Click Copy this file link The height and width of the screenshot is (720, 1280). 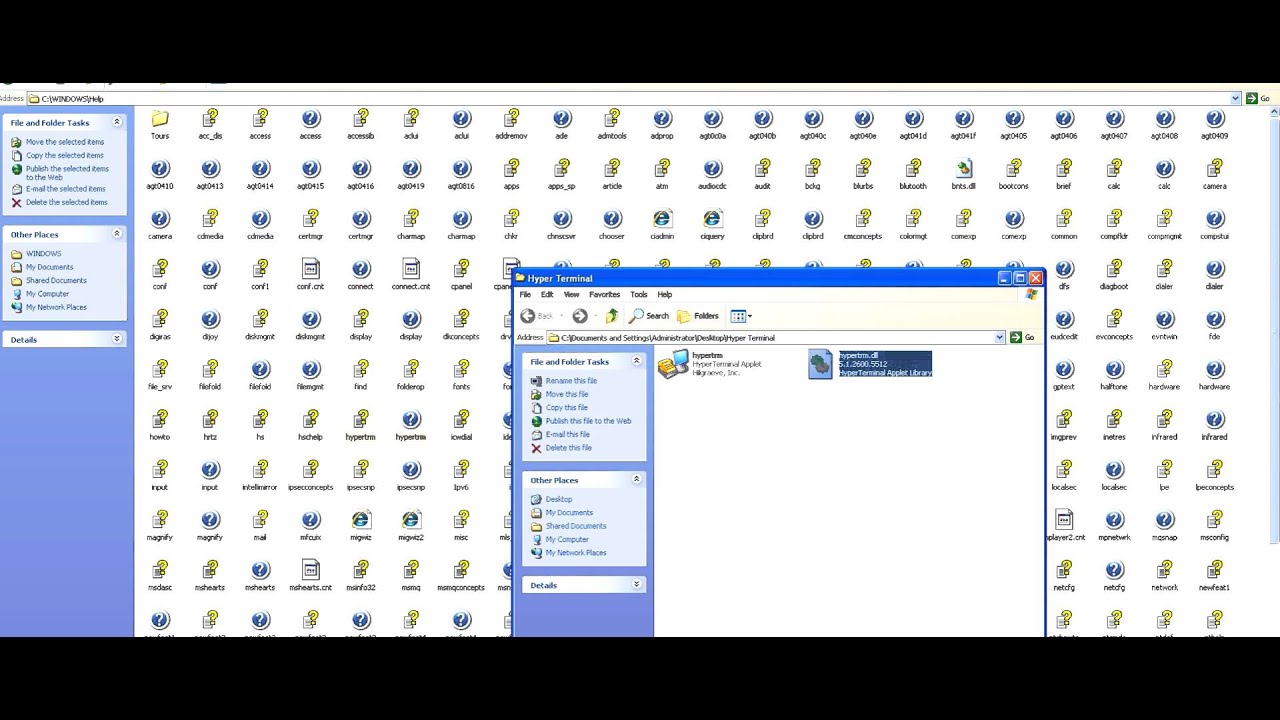(567, 408)
